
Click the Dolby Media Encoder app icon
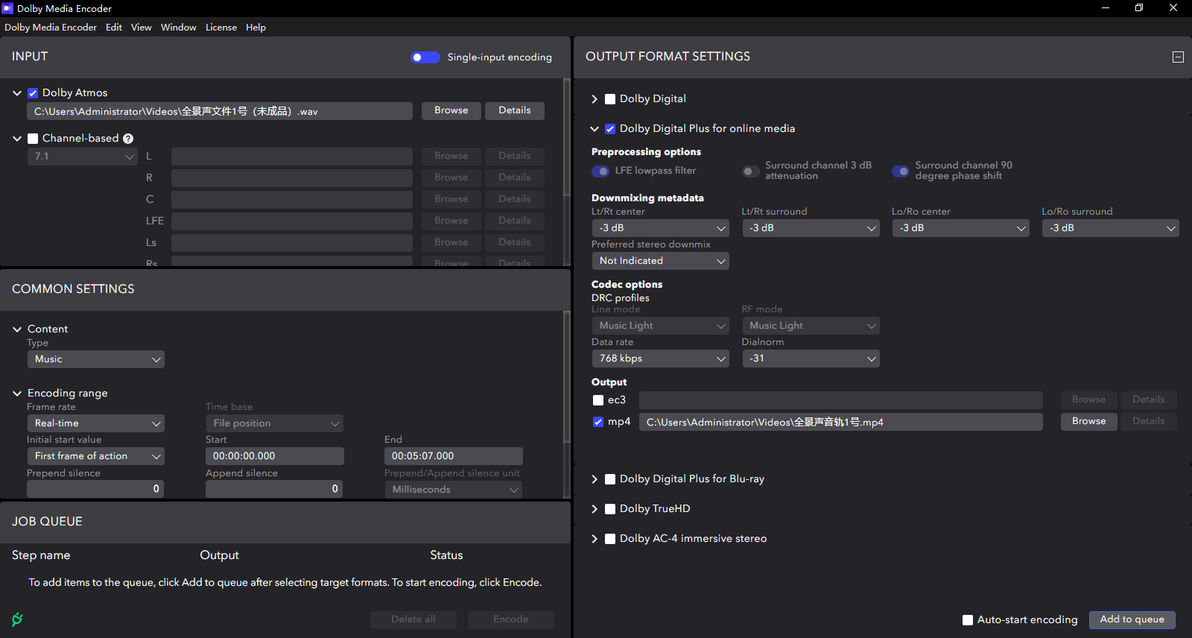(8, 8)
